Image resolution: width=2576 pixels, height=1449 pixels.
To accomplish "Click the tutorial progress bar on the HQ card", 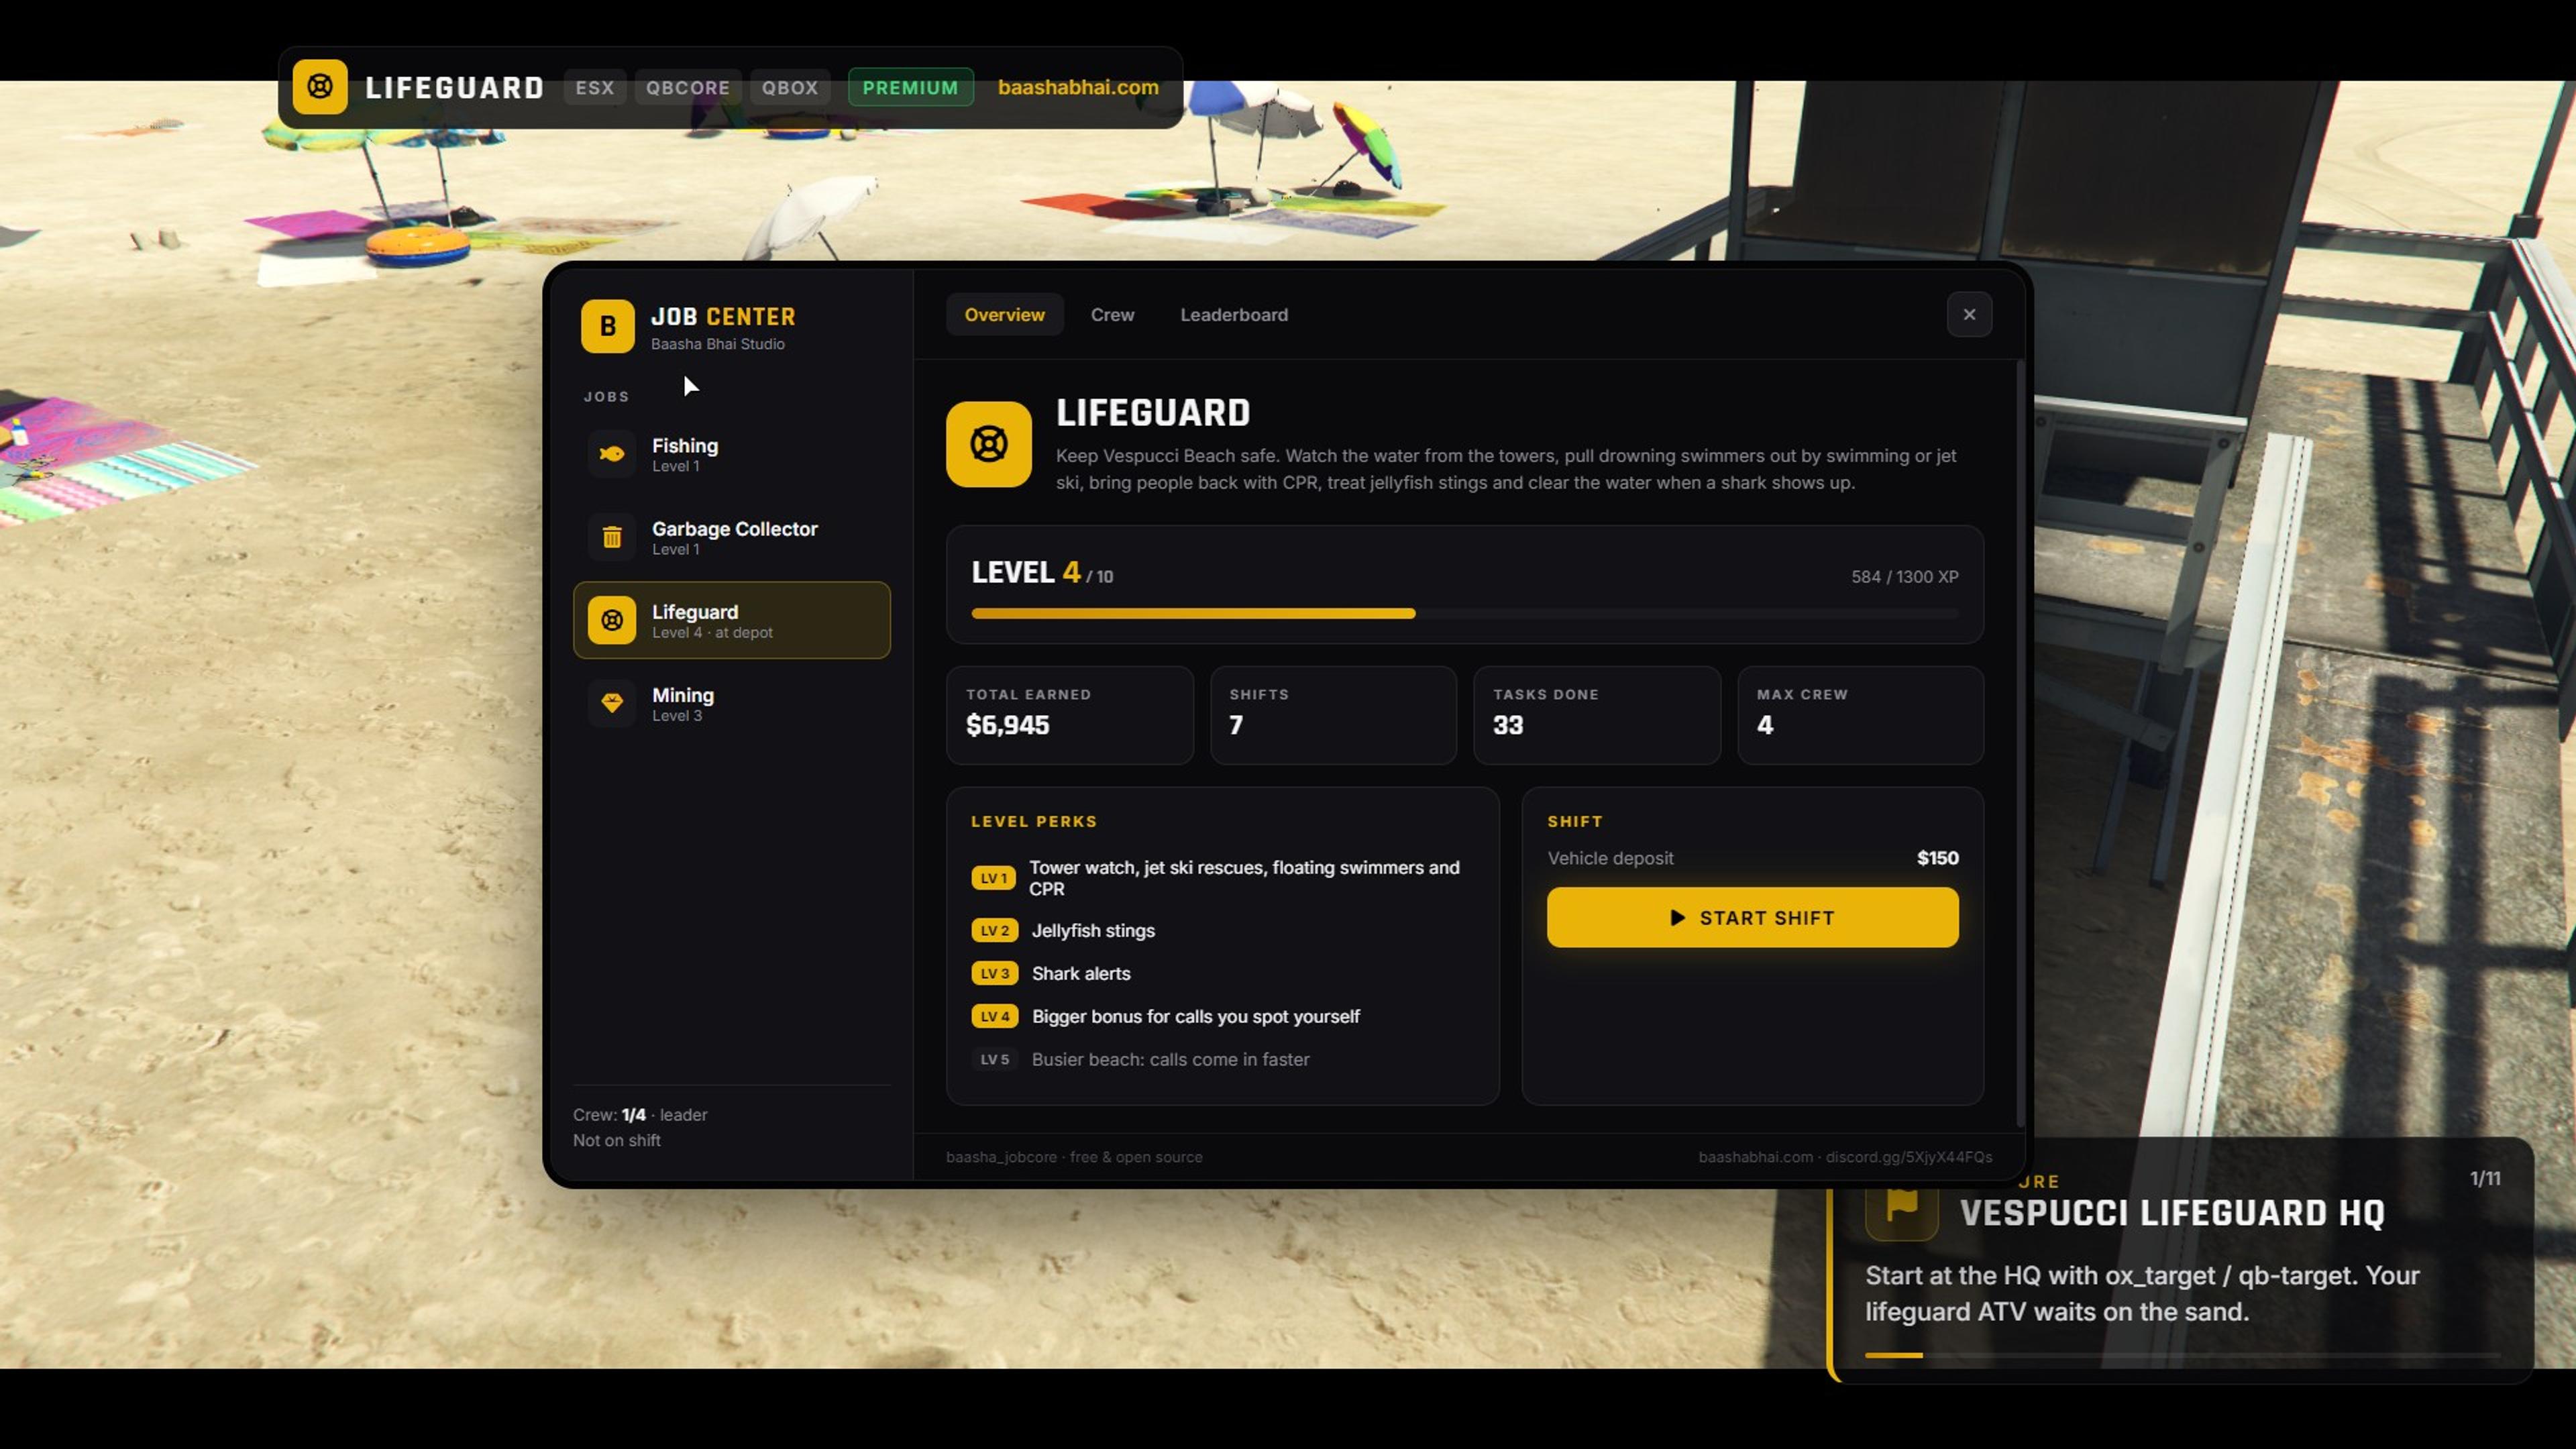I will (2182, 1355).
